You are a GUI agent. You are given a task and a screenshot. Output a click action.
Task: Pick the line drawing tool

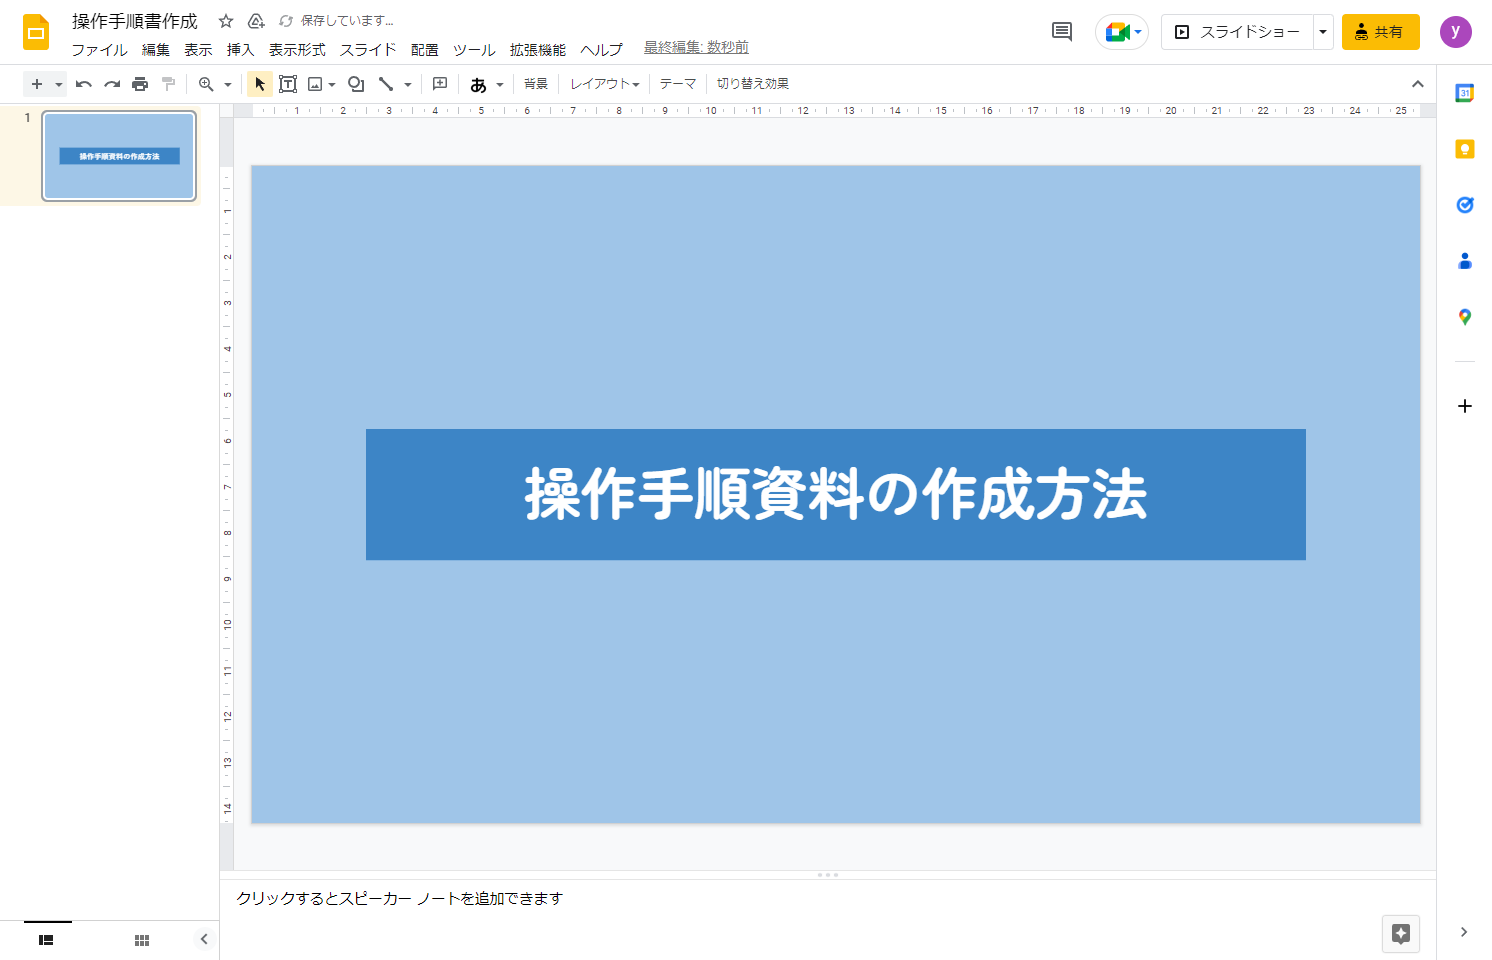click(386, 84)
